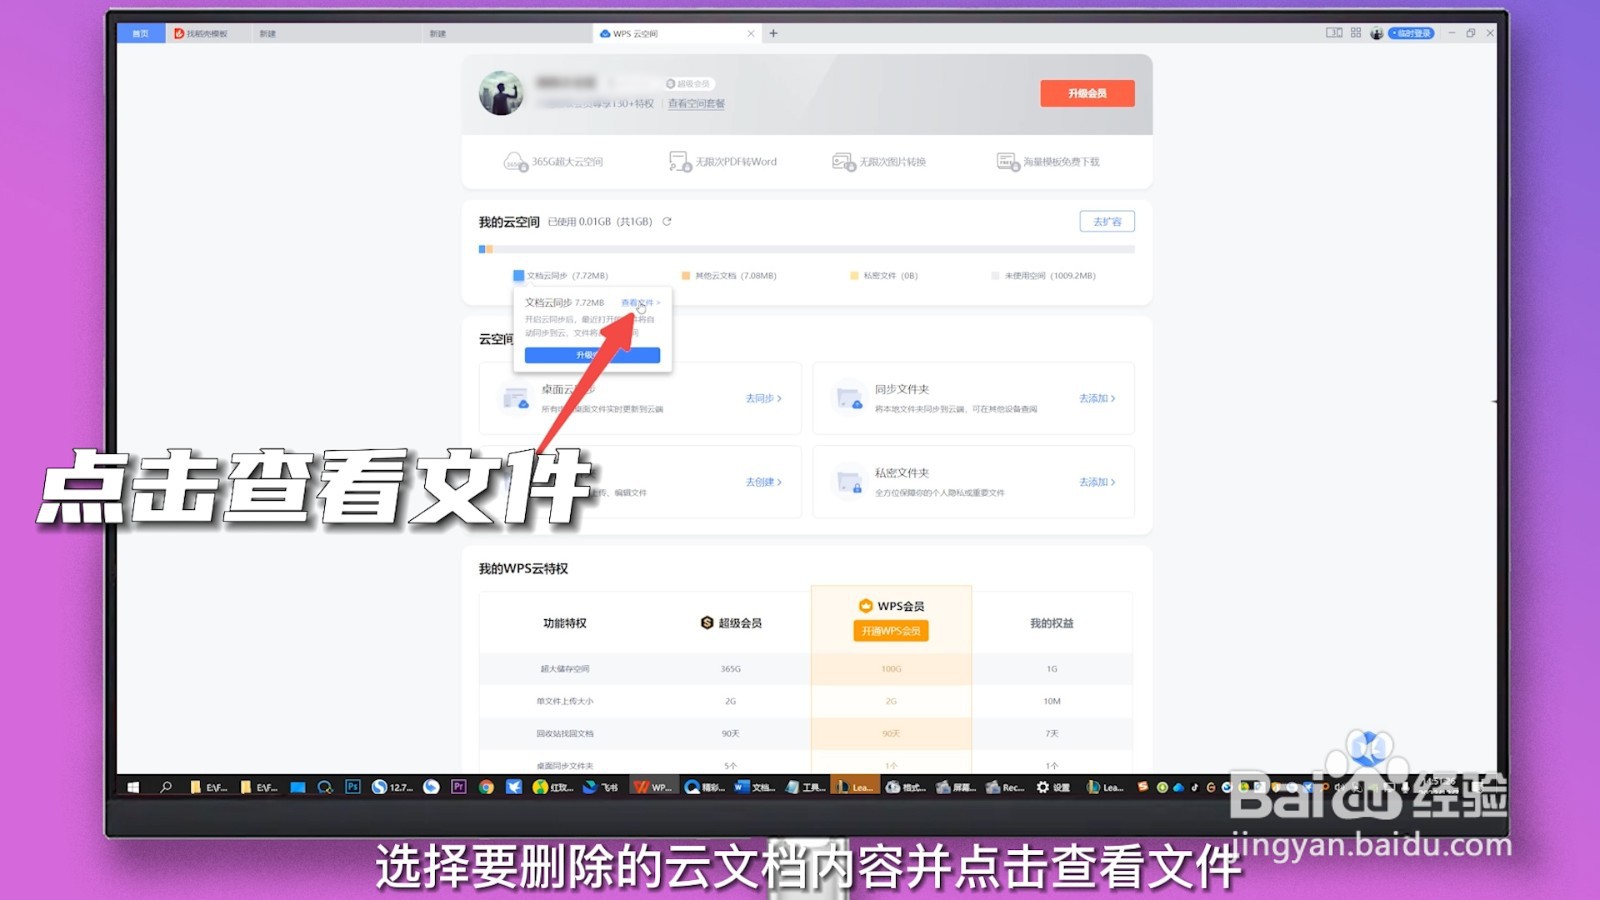Click the apps grid icon in the title bar

(x=1356, y=33)
